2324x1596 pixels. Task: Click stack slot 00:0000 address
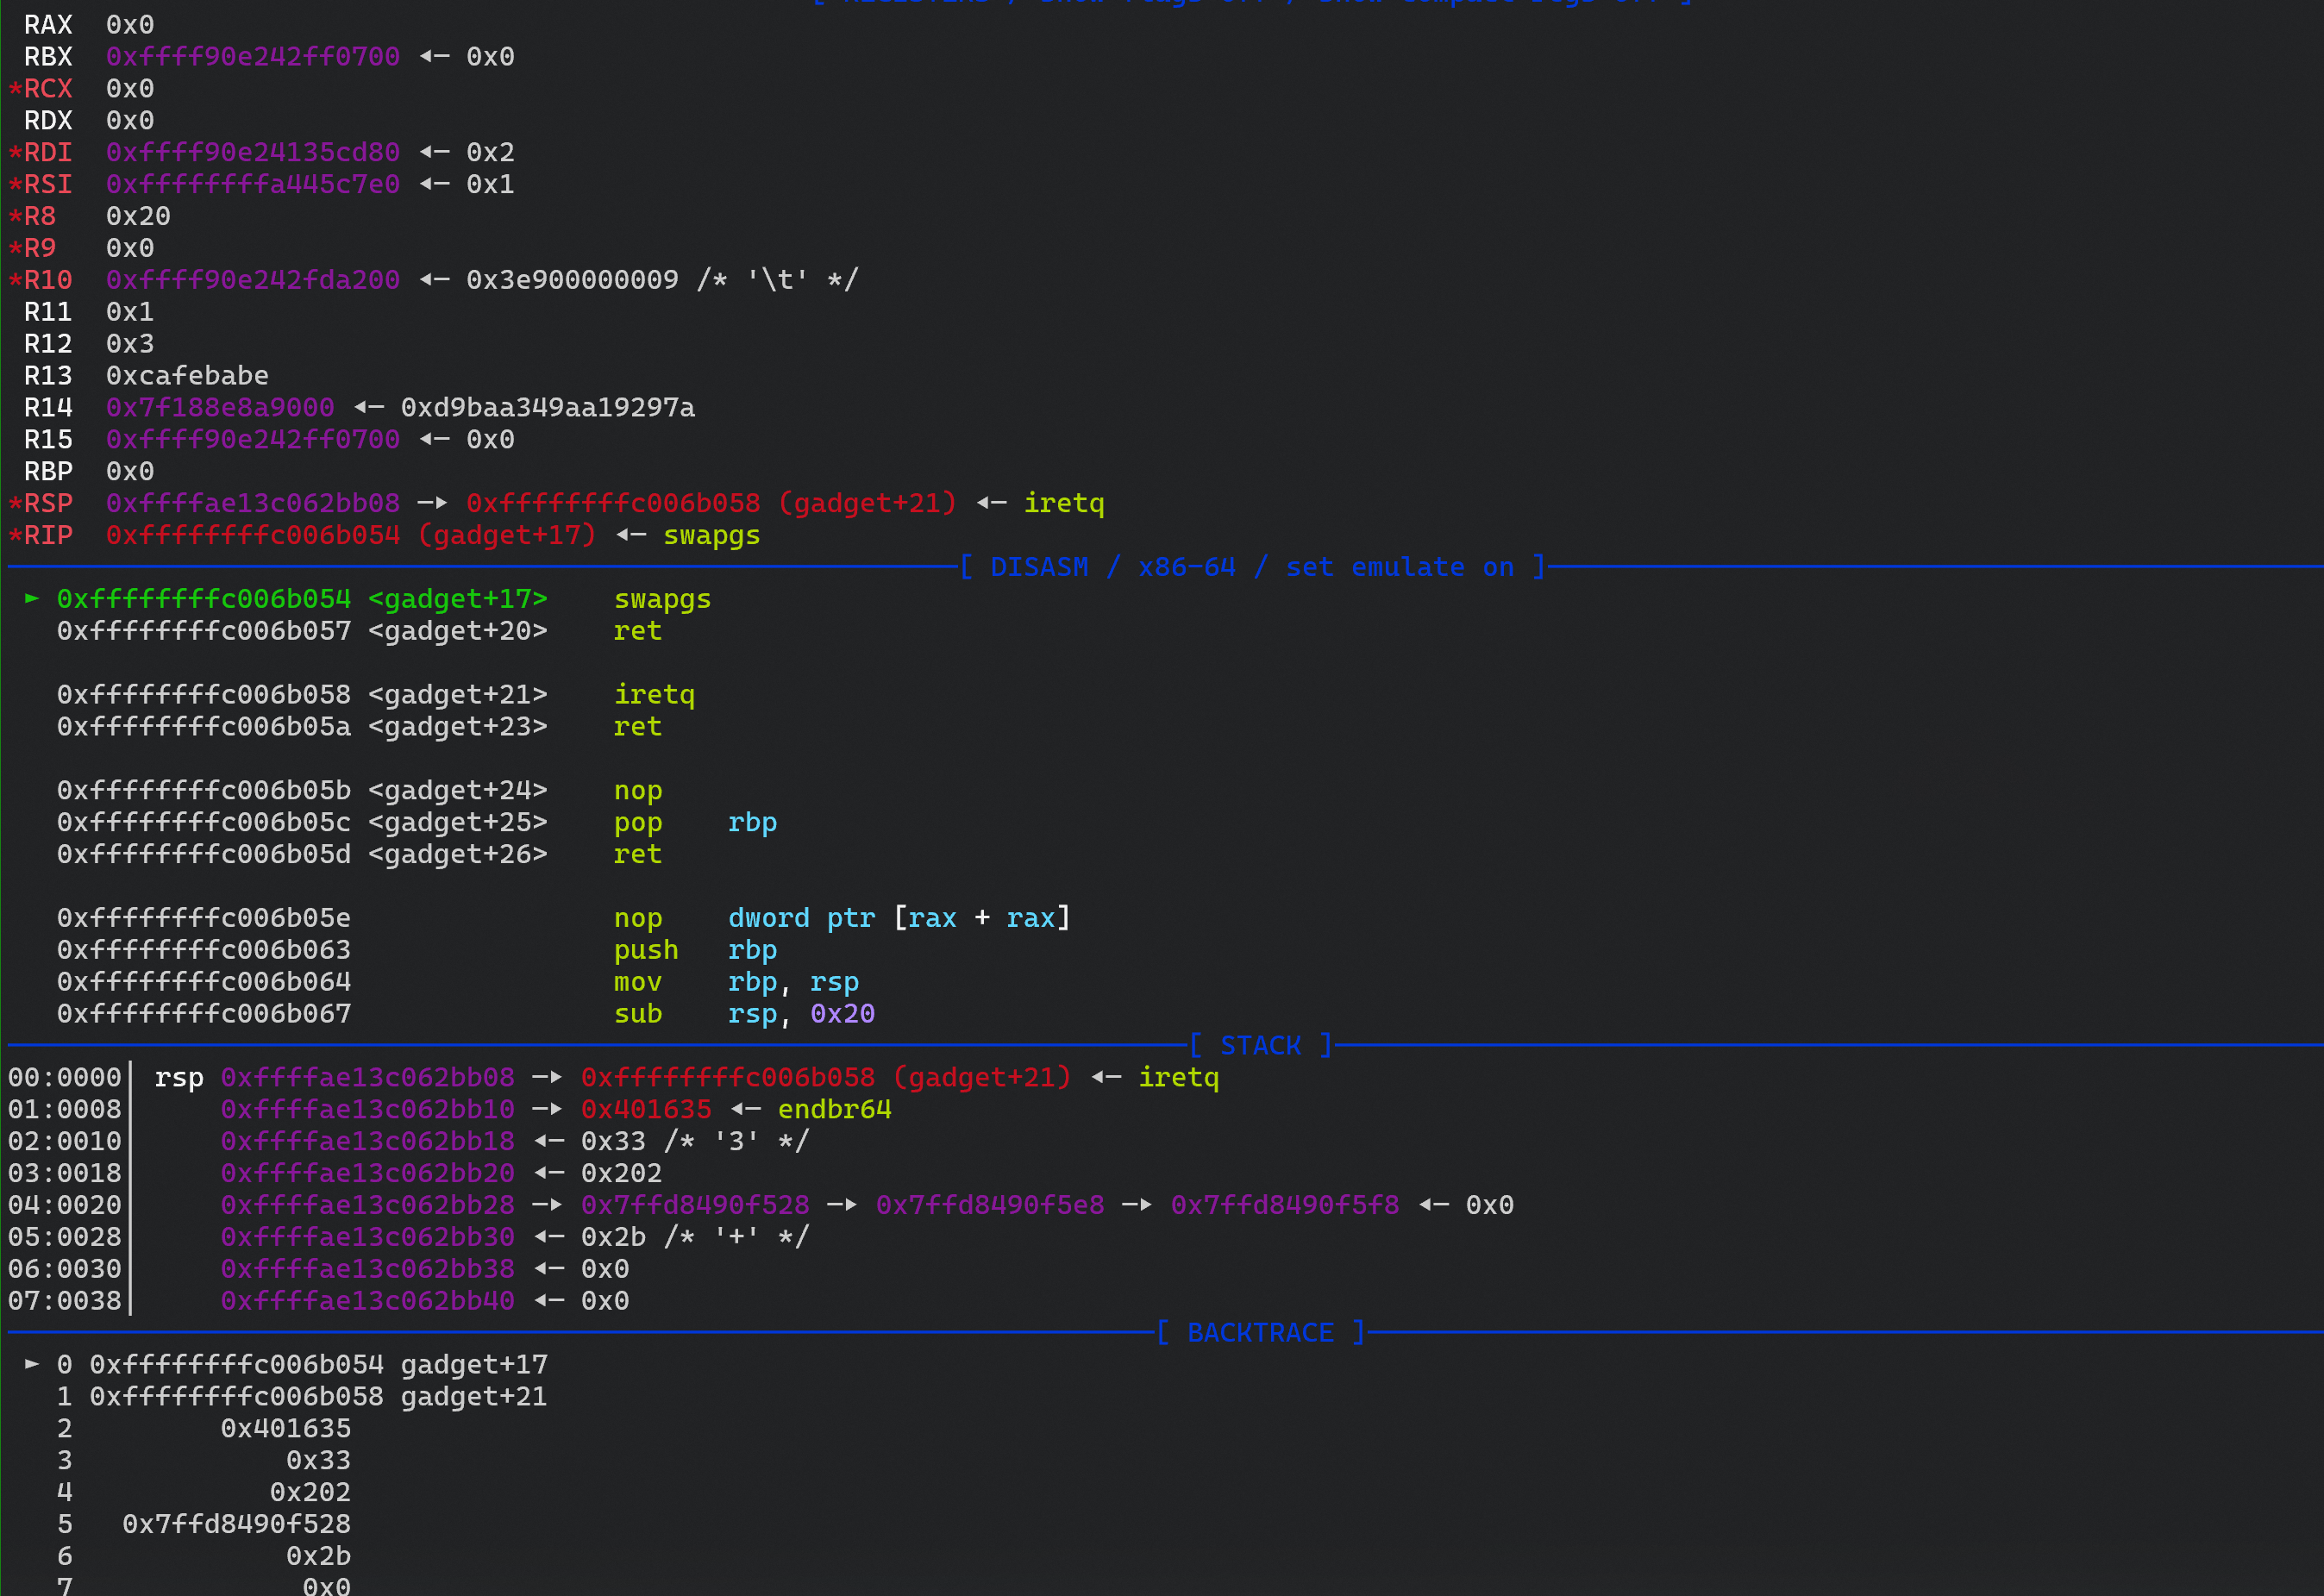tap(368, 1078)
